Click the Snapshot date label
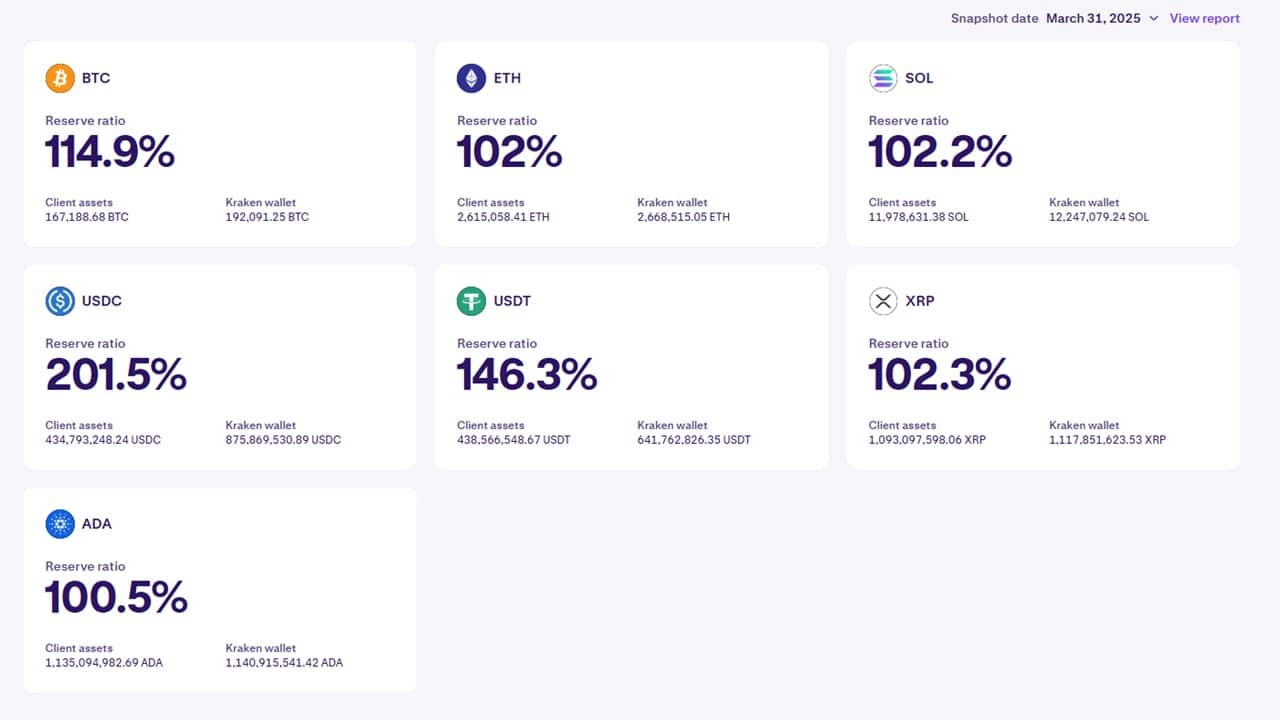 point(995,18)
